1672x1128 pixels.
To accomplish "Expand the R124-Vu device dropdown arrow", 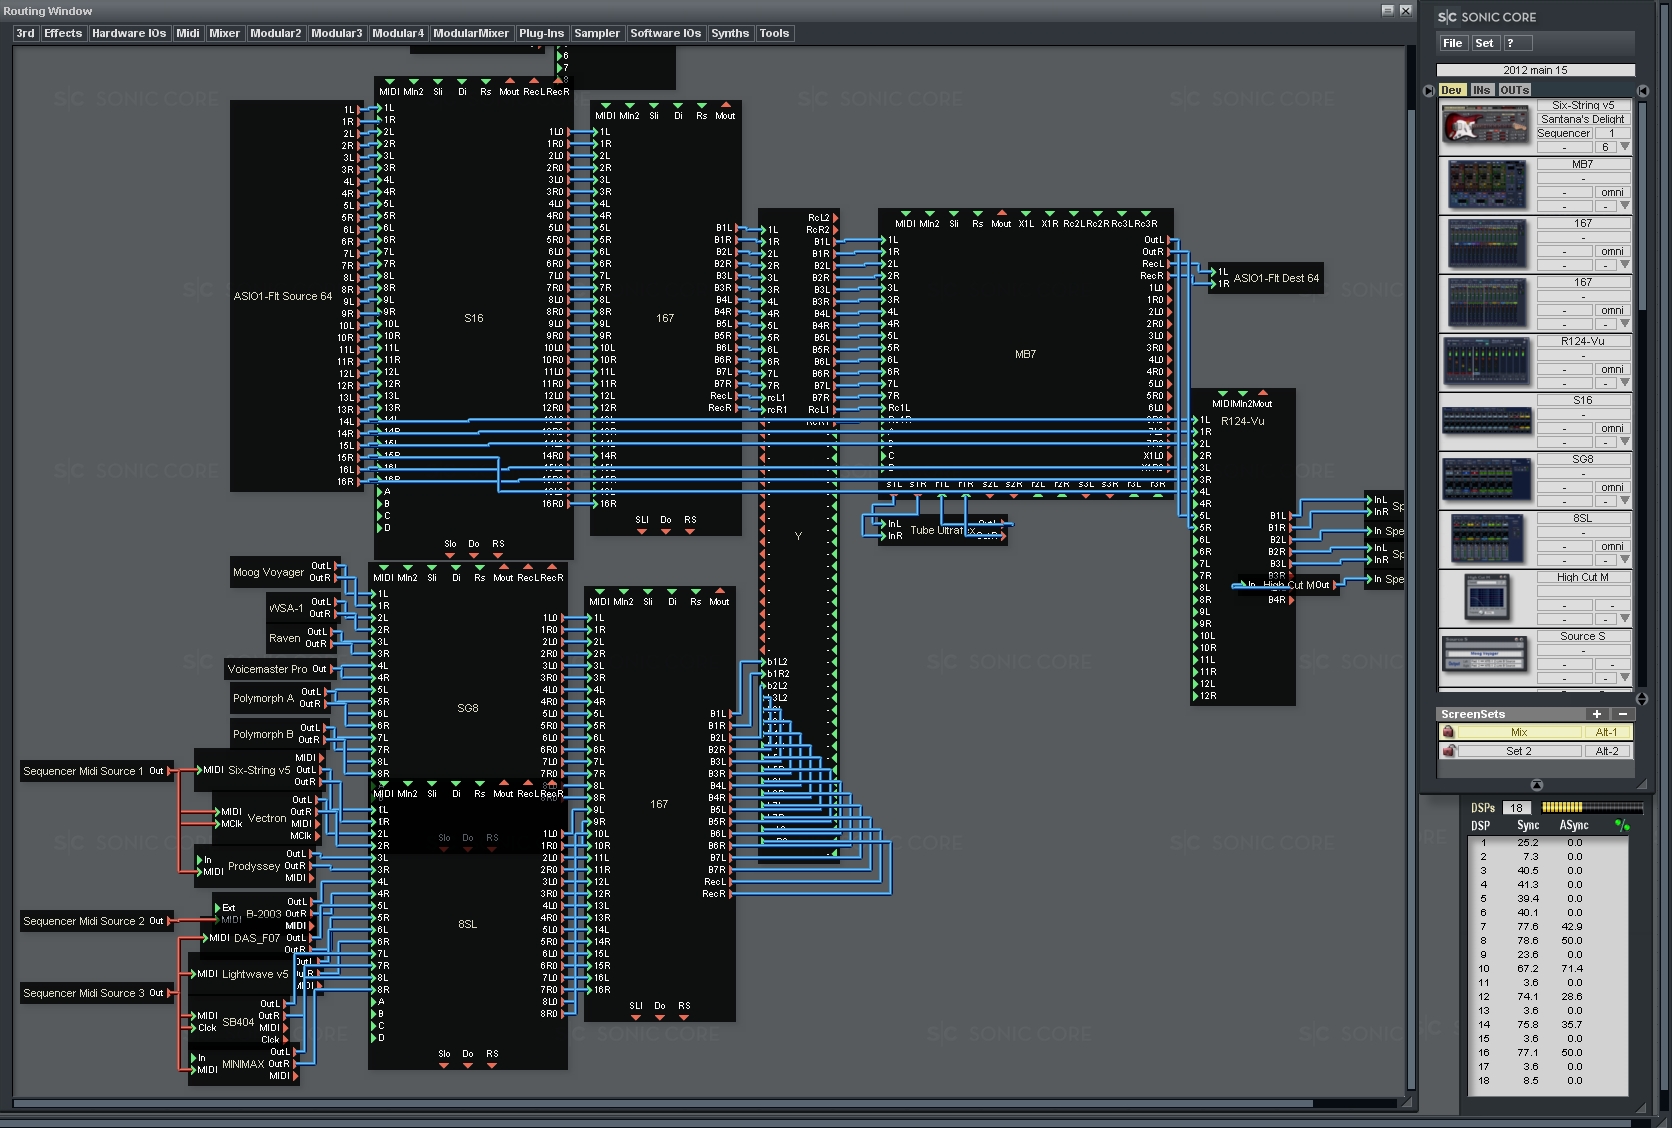I will [1625, 383].
